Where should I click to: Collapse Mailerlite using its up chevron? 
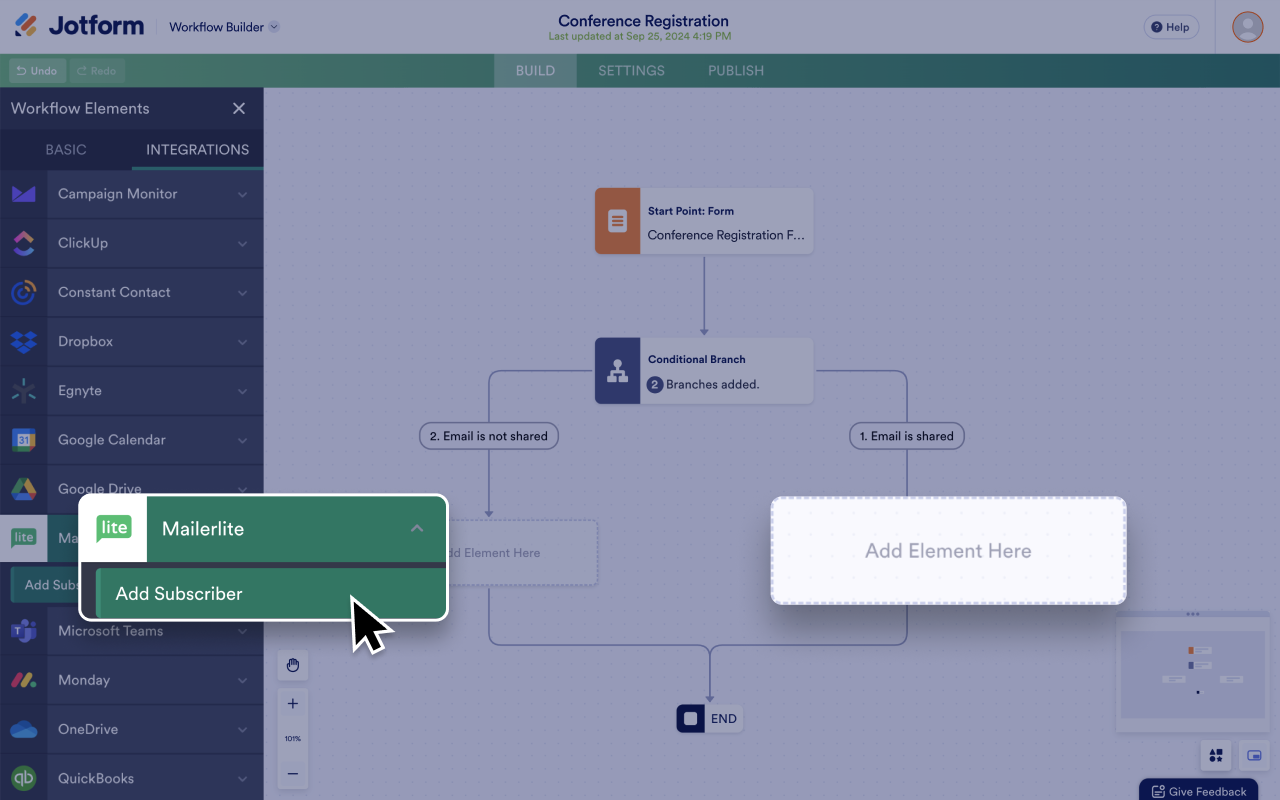coord(417,528)
